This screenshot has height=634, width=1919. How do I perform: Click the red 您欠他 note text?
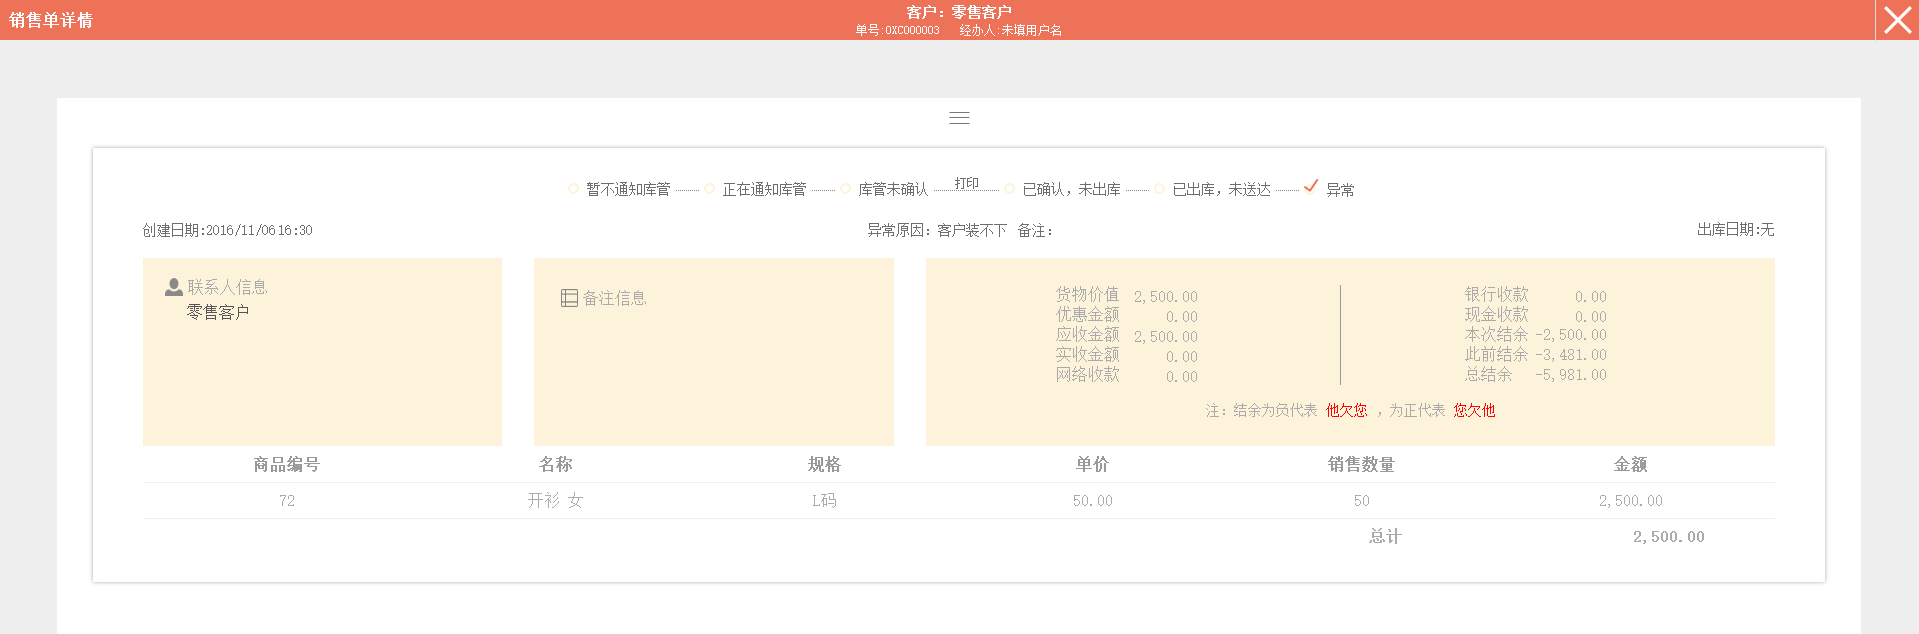tap(1474, 410)
